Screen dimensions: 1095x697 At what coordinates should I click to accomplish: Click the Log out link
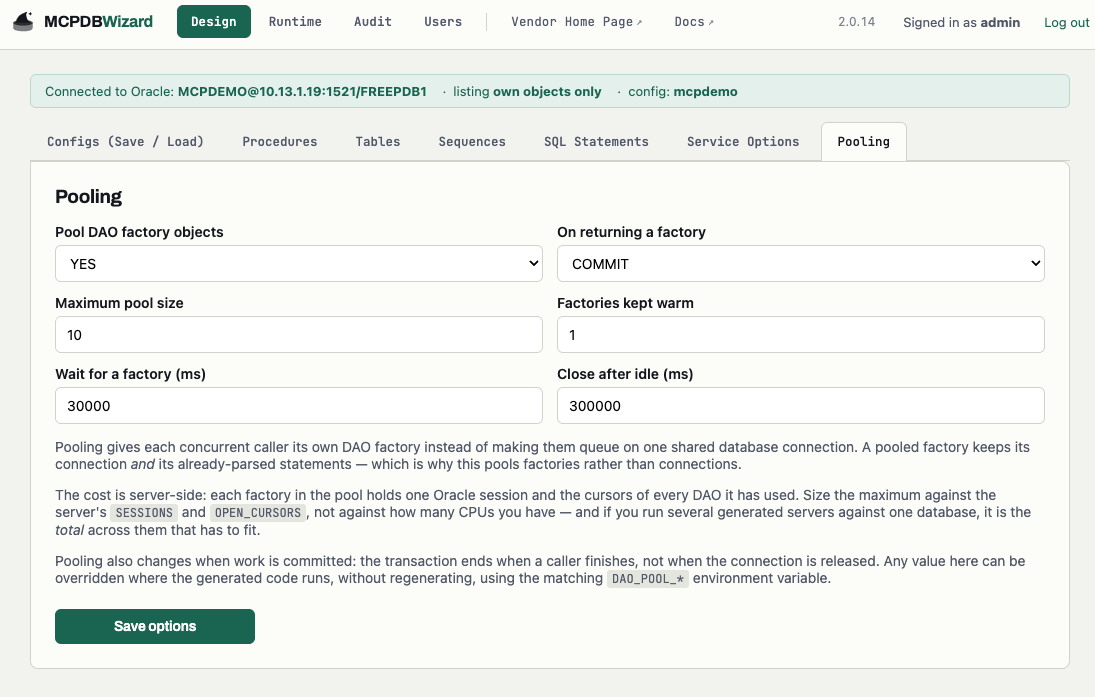coord(1066,22)
